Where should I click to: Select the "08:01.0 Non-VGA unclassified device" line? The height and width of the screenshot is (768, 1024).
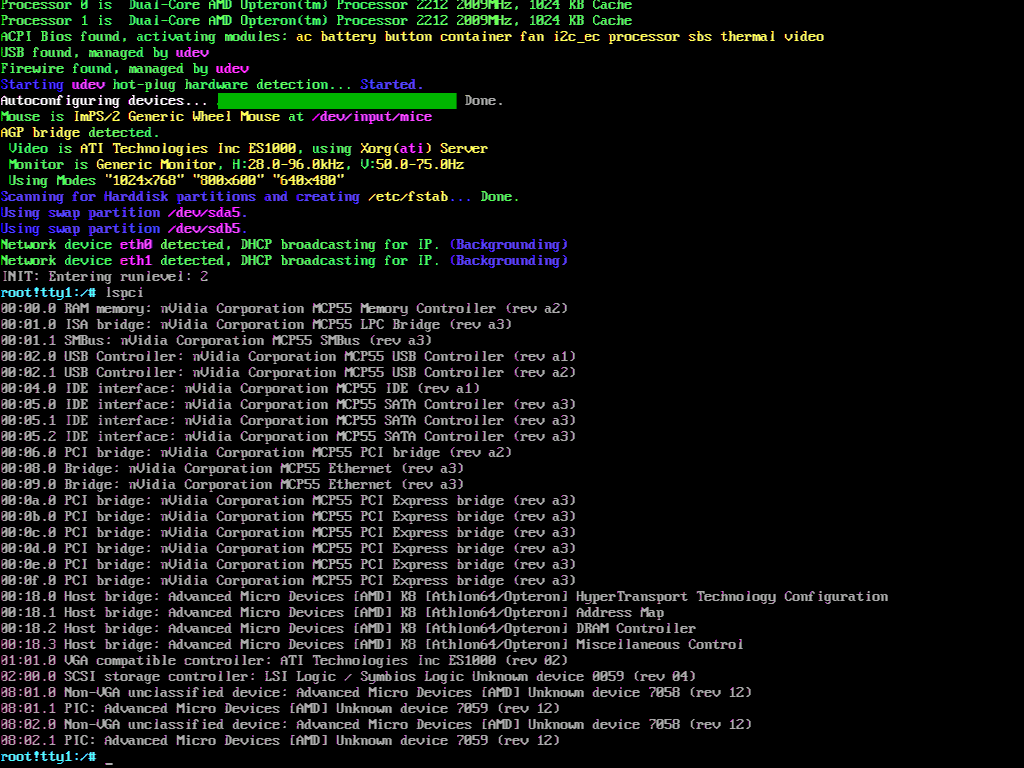[x=376, y=692]
